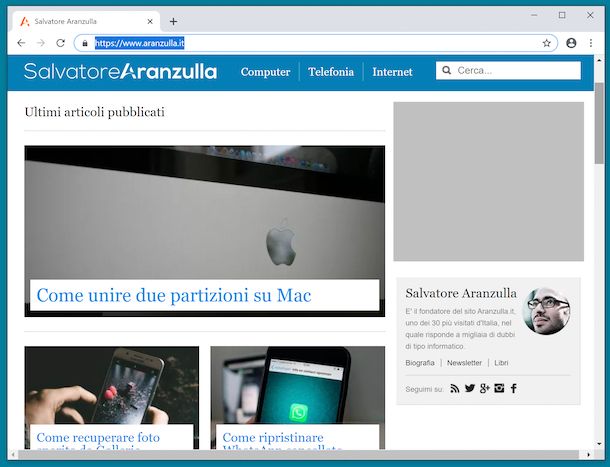610x467 pixels.
Task: Open article Come recuperare foto
Action: [98, 438]
